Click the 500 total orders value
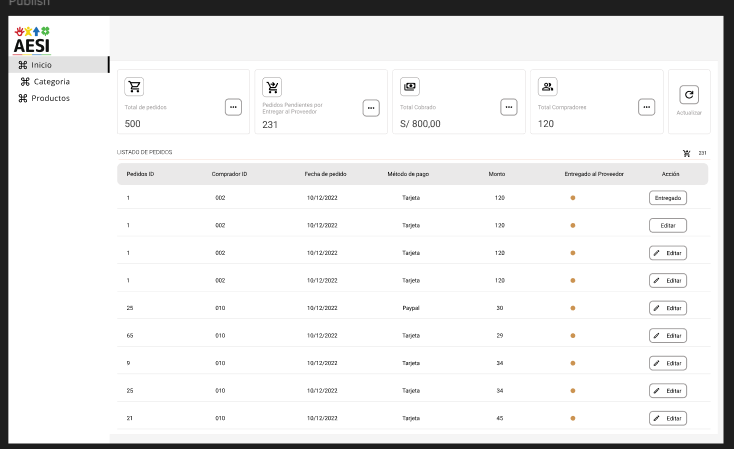Image resolution: width=734 pixels, height=449 pixels. 132,124
